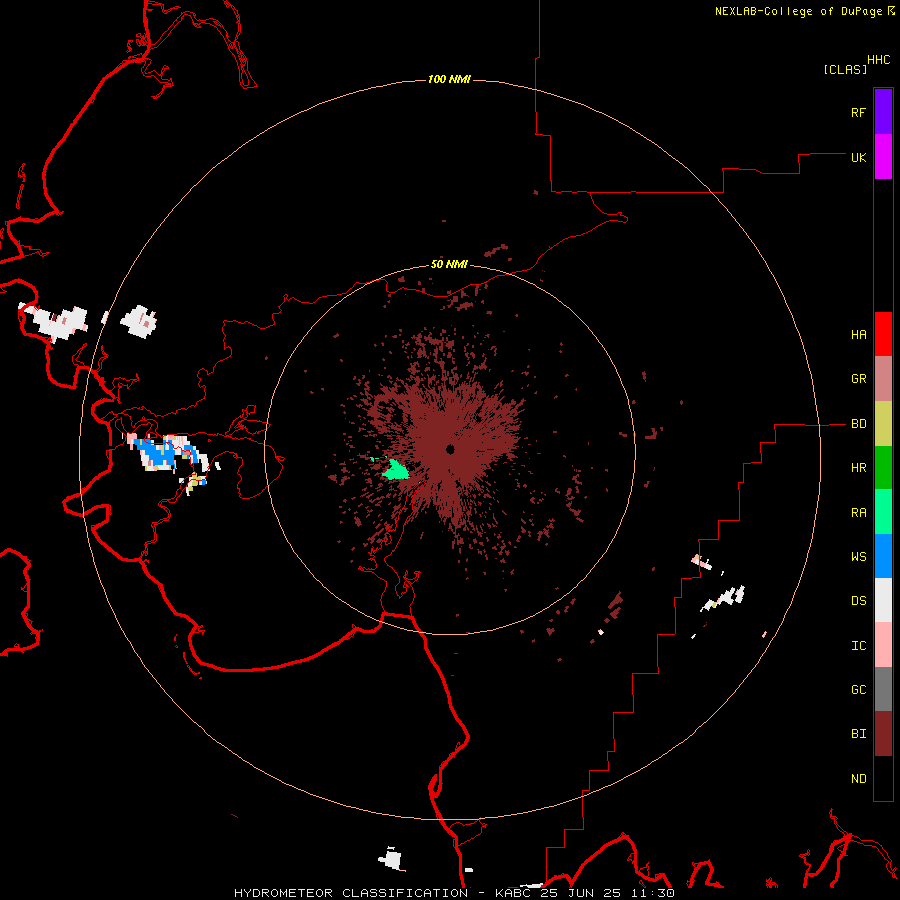The image size is (900, 900).
Task: Select the BI dark red swatch
Action: 883,734
